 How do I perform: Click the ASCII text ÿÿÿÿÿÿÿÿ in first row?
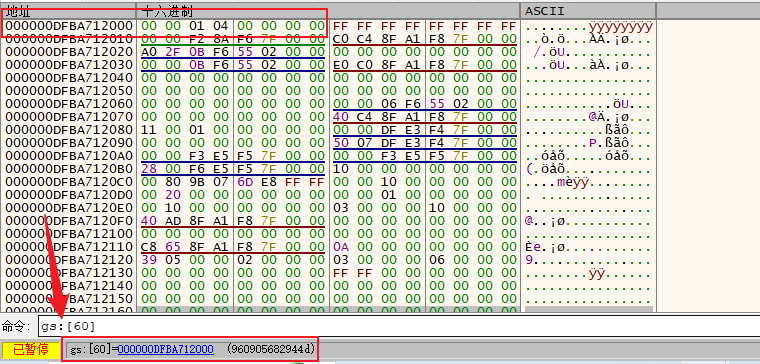620,26
